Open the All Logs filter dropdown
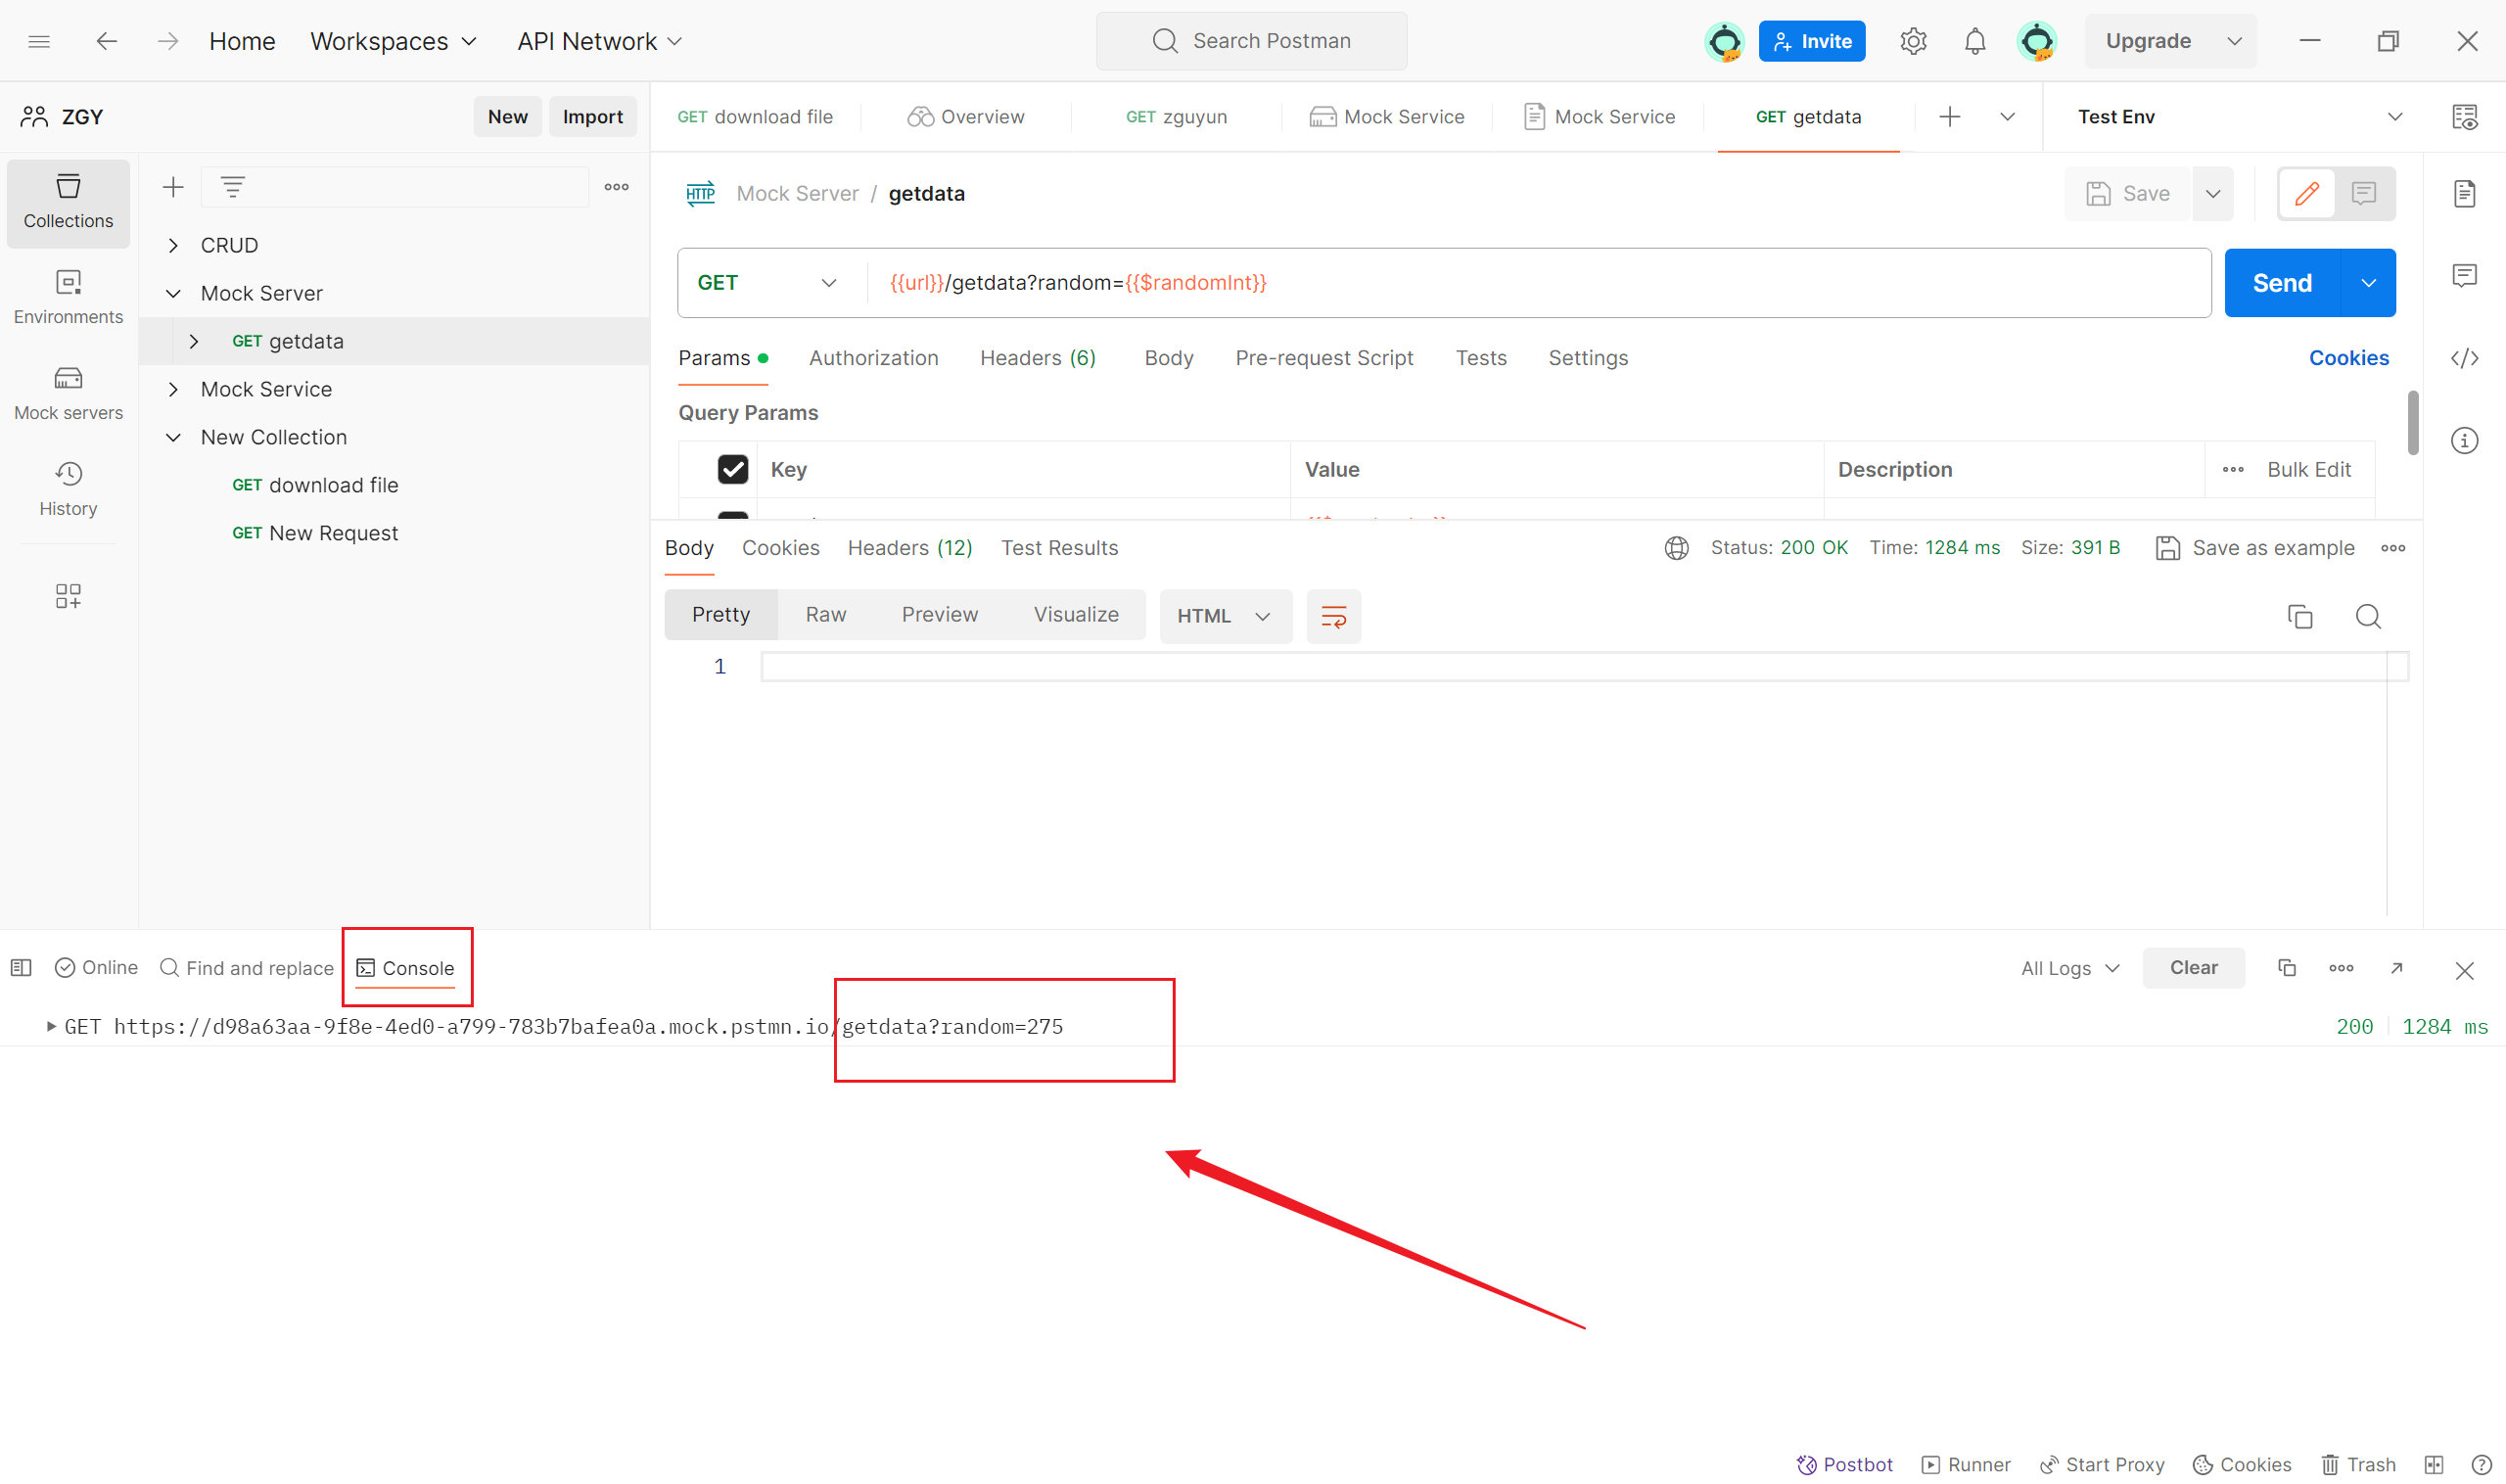 (x=2069, y=969)
